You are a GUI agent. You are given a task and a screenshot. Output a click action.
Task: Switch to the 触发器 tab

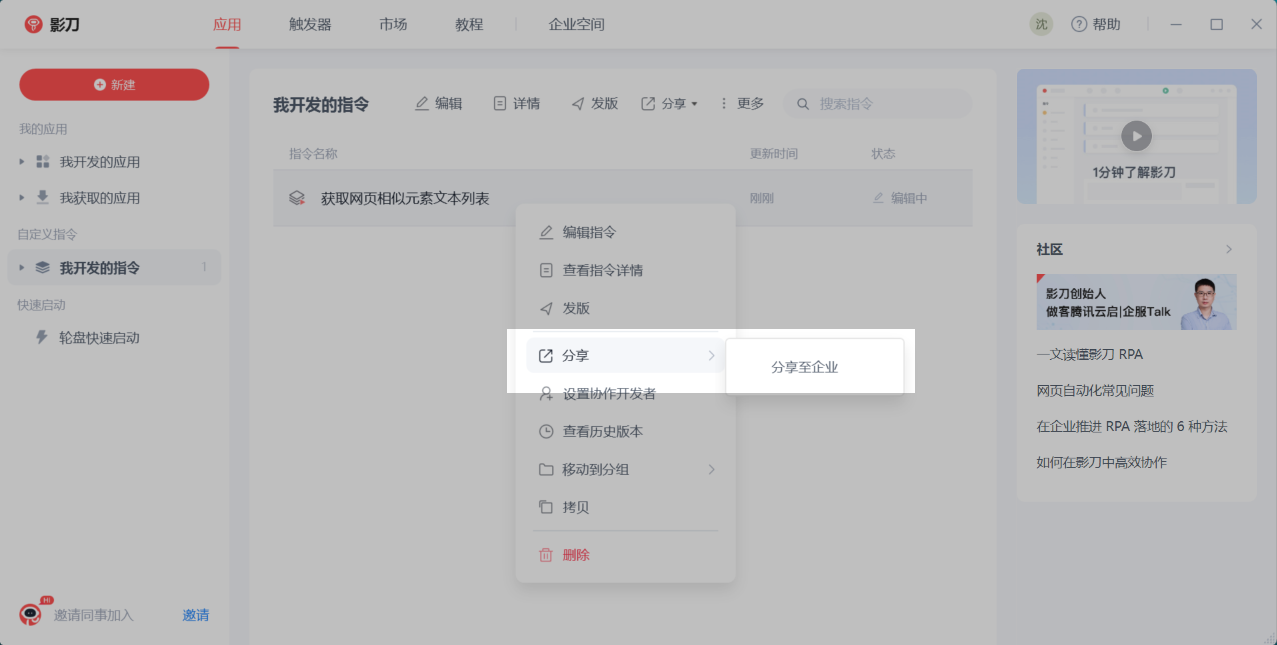(x=310, y=24)
